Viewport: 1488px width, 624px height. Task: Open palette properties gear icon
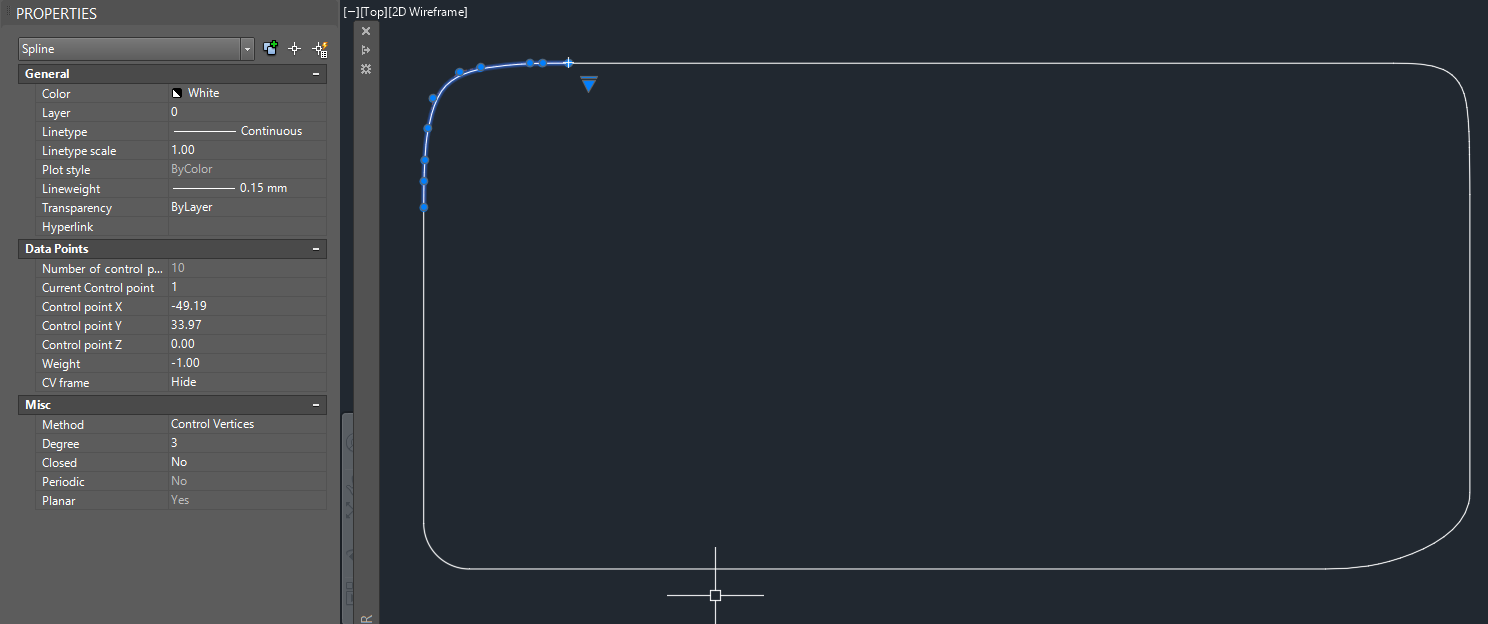coord(366,69)
